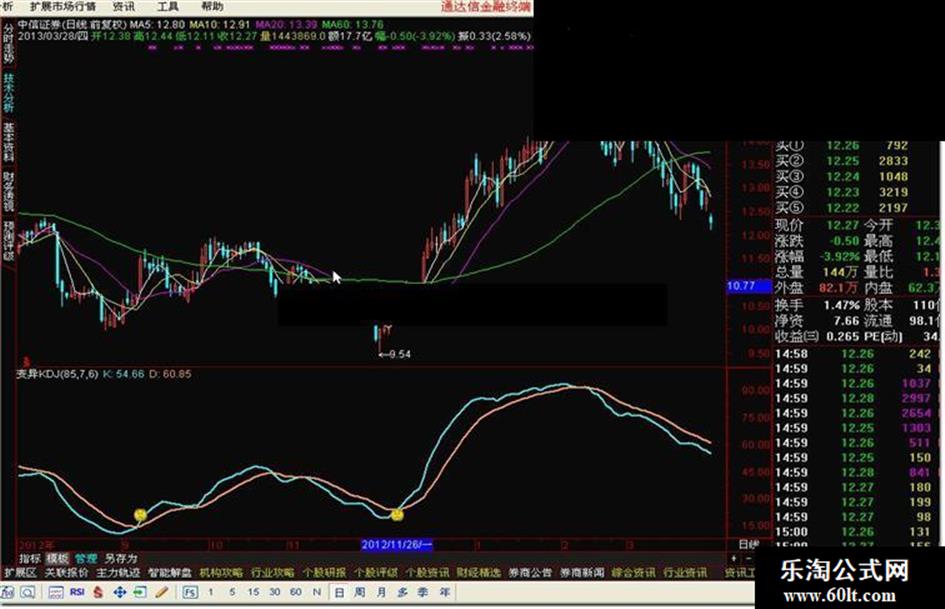Open the 财经精选 bottom tab
This screenshot has height=609, width=945.
(479, 572)
